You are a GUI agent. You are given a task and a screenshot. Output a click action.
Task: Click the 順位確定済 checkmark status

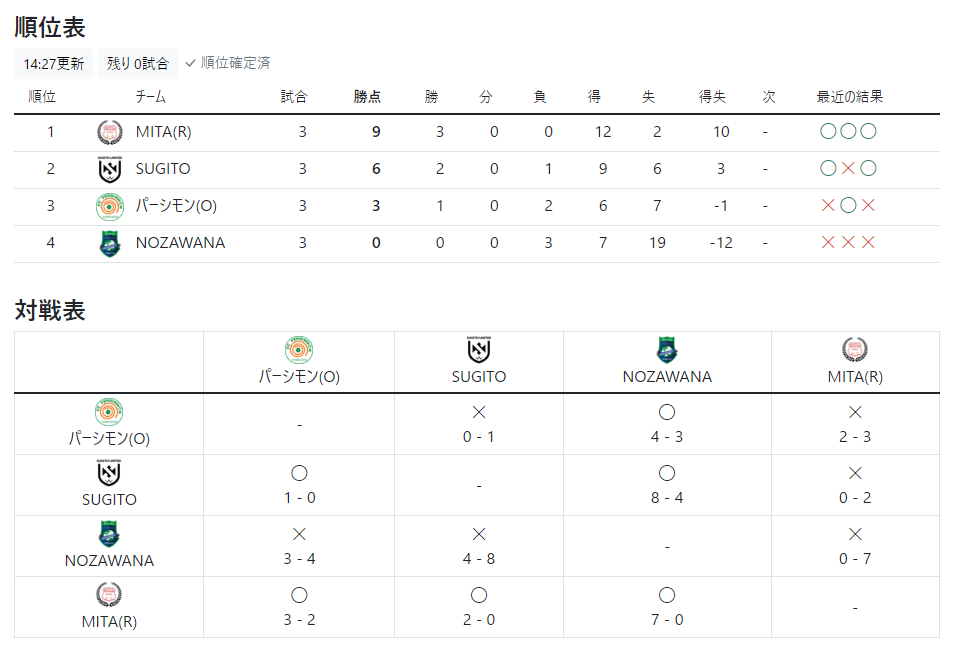click(x=228, y=63)
